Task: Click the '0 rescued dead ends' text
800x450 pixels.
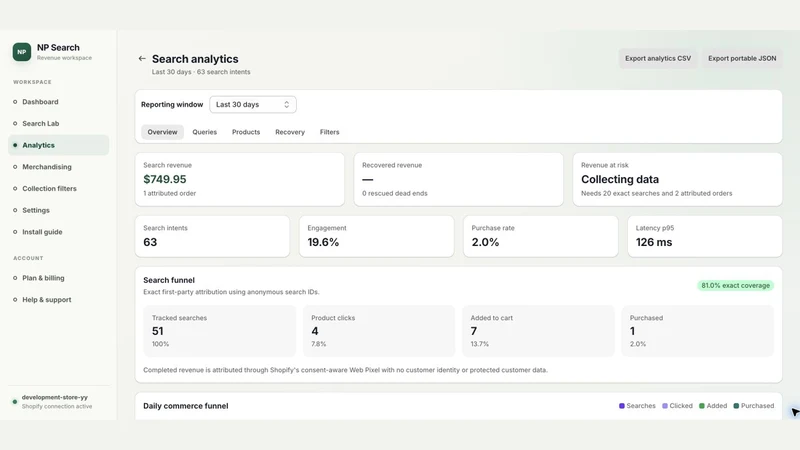Action: (395, 193)
